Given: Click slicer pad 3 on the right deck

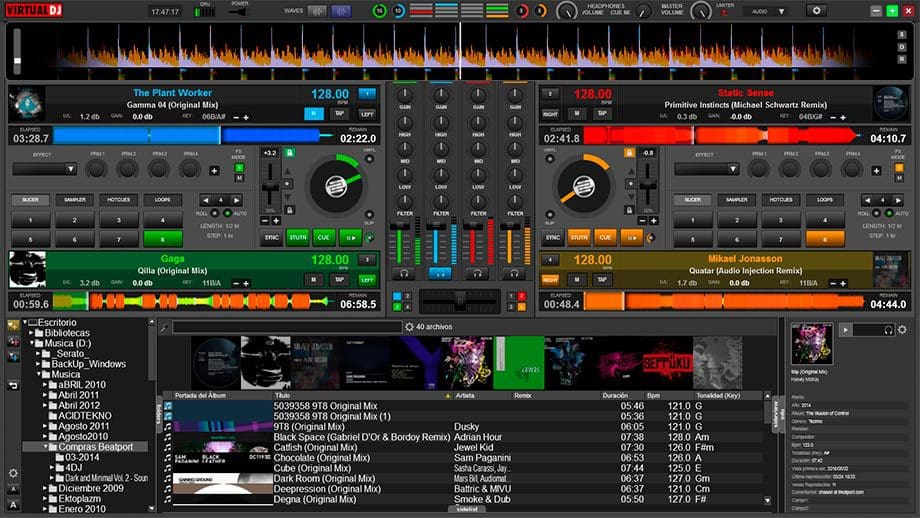Looking at the screenshot, I should point(780,221).
